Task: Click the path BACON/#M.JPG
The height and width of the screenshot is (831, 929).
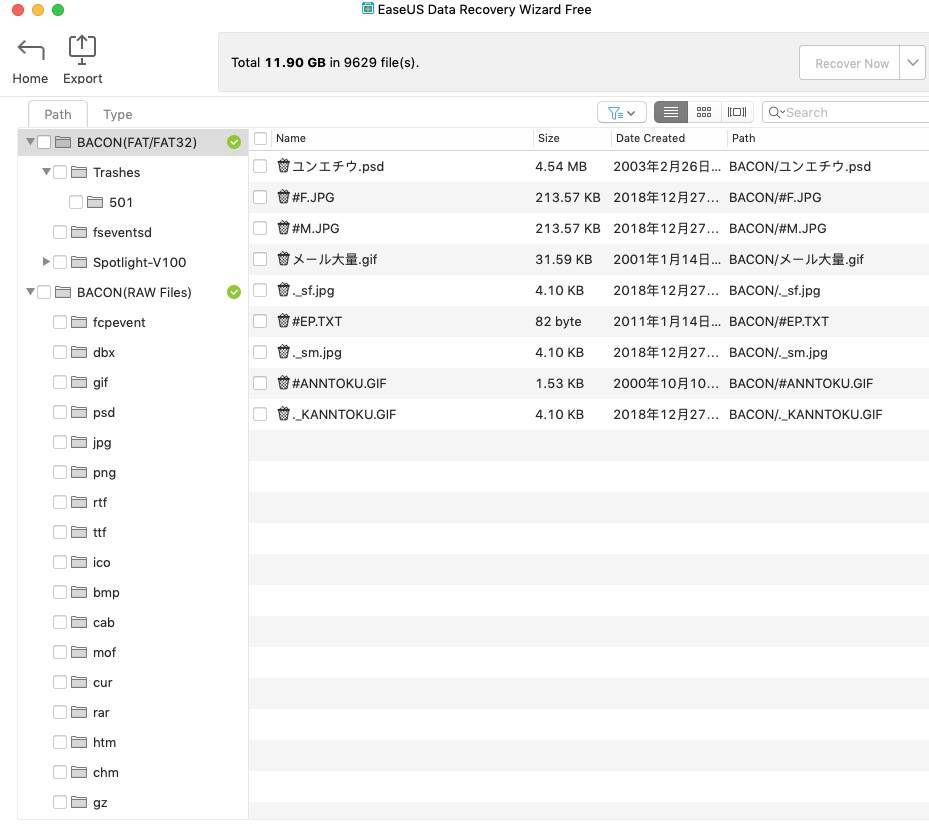Action: [x=777, y=228]
